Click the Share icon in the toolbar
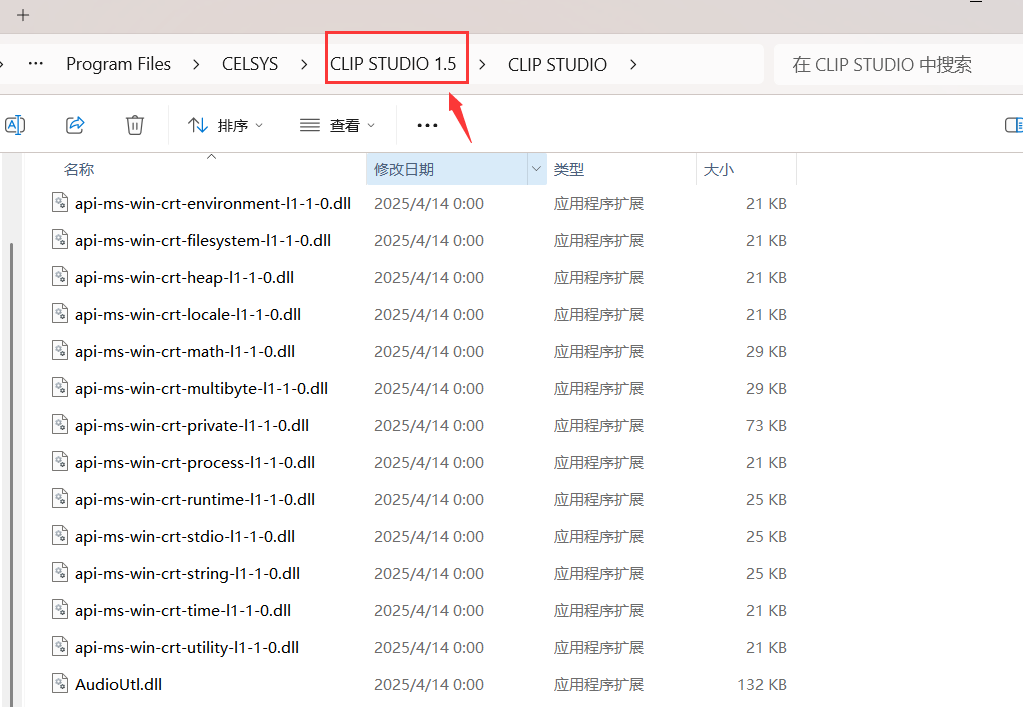This screenshot has width=1023, height=707. tap(75, 124)
